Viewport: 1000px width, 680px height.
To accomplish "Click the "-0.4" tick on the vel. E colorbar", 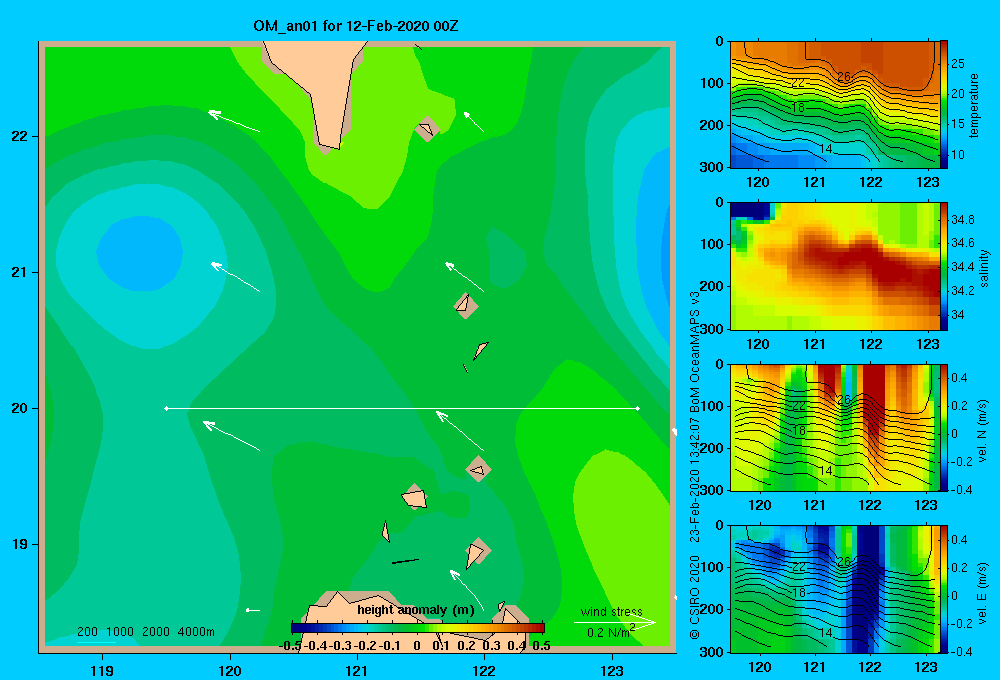I will 961,651.
